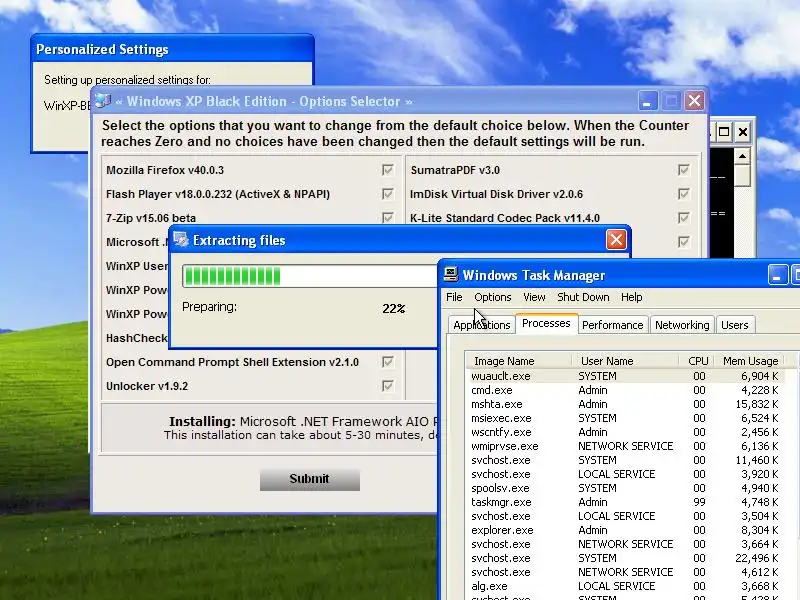Select the taskmgr.exe process row
Image resolution: width=800 pixels, height=600 pixels.
[x=624, y=502]
